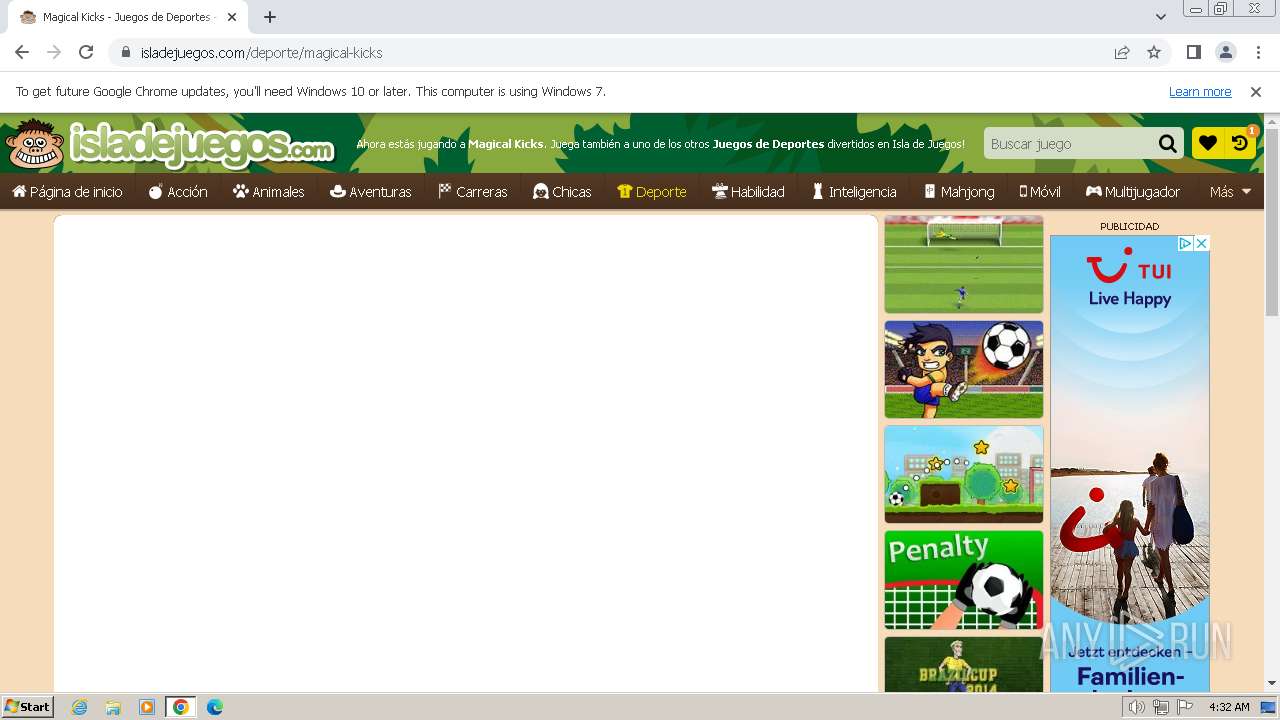
Task: Open the cartoon soccer player game thumbnail
Action: click(963, 369)
